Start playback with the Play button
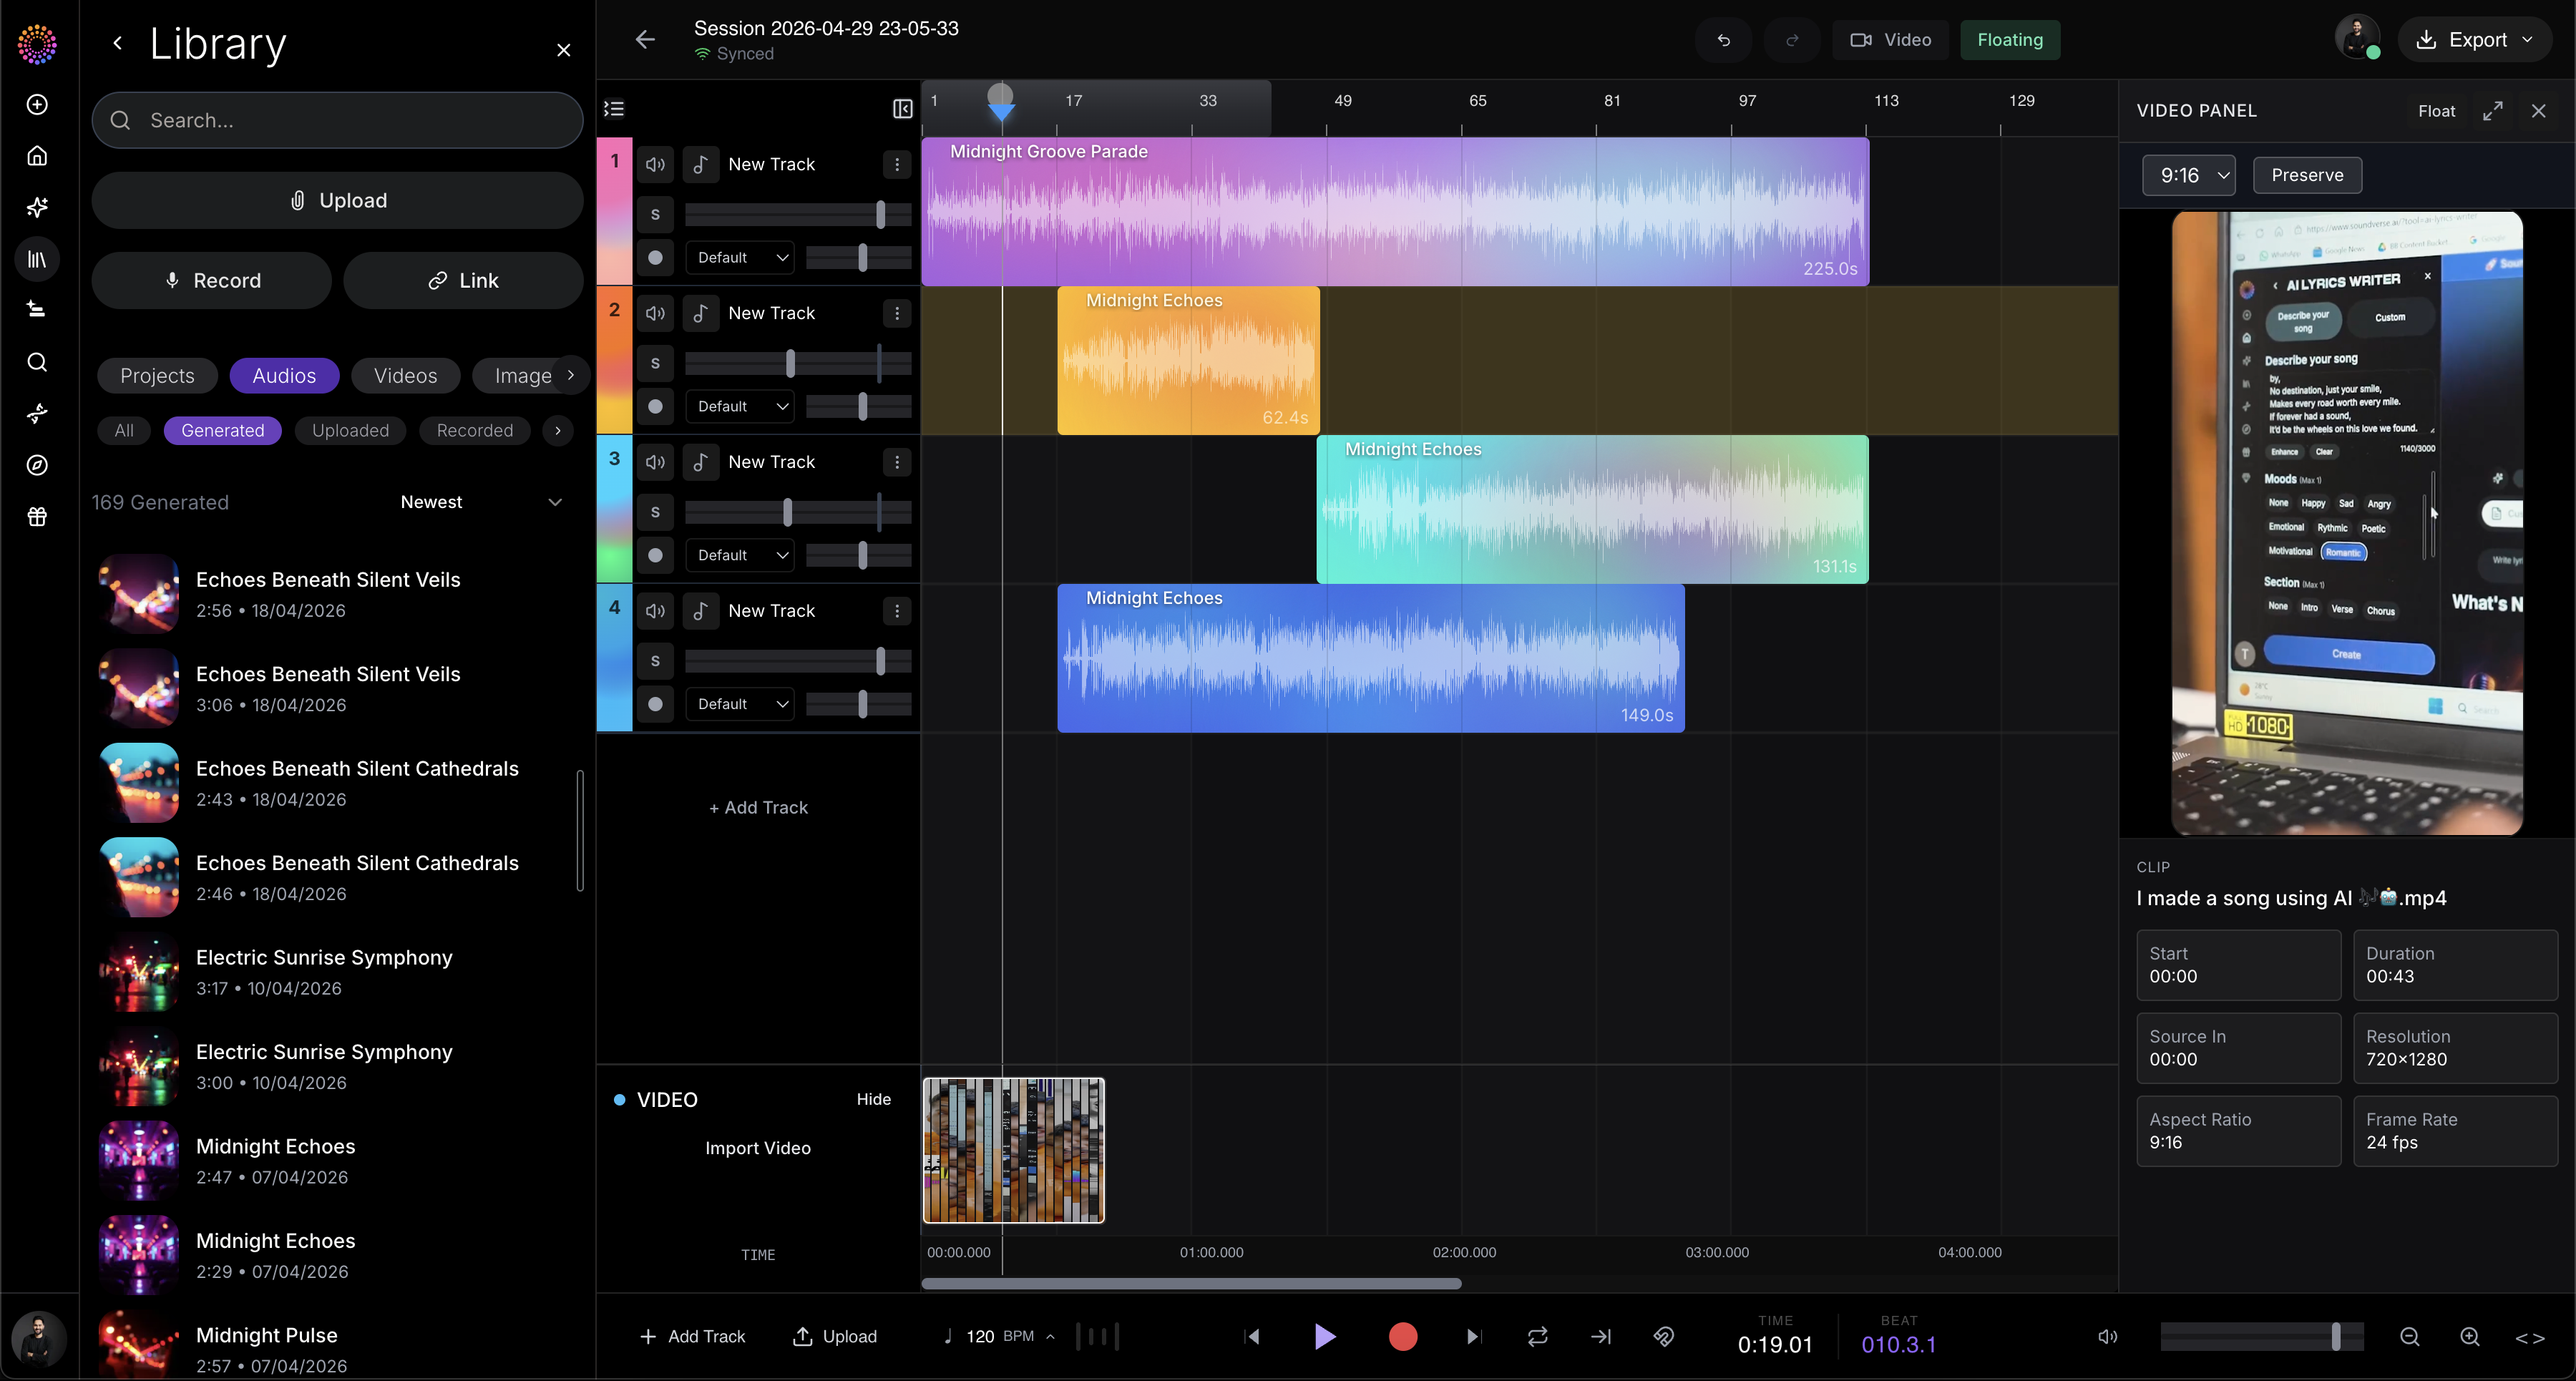The width and height of the screenshot is (2576, 1381). coord(1324,1336)
